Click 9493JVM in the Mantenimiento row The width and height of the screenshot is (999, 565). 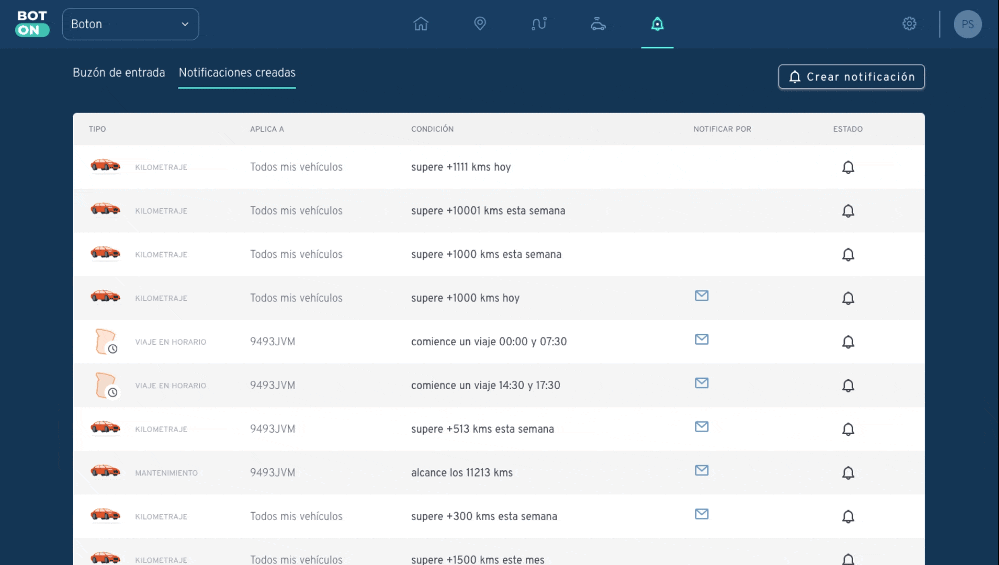pyautogui.click(x=273, y=473)
